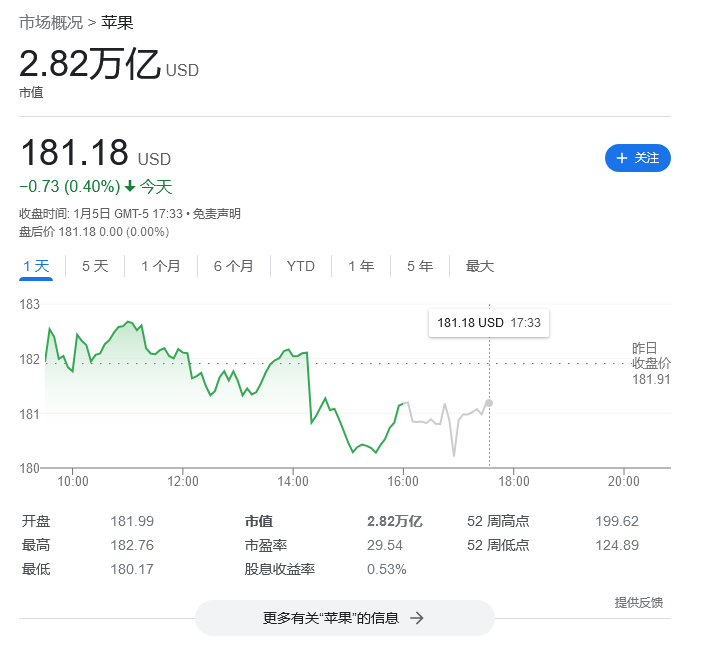Screen dimensions: 706x659
Task: Click the blue 关注 follow button
Action: 638,158
